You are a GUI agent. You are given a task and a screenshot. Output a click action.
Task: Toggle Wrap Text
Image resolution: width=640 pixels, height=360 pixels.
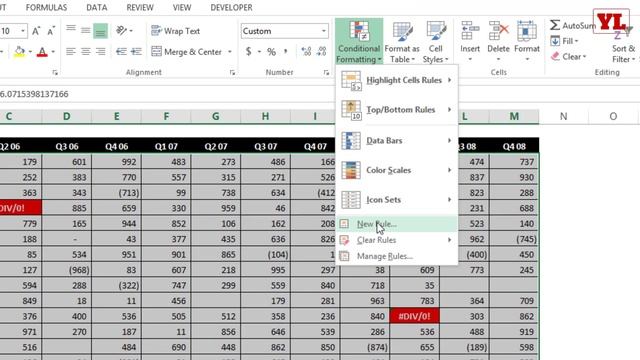pos(176,31)
